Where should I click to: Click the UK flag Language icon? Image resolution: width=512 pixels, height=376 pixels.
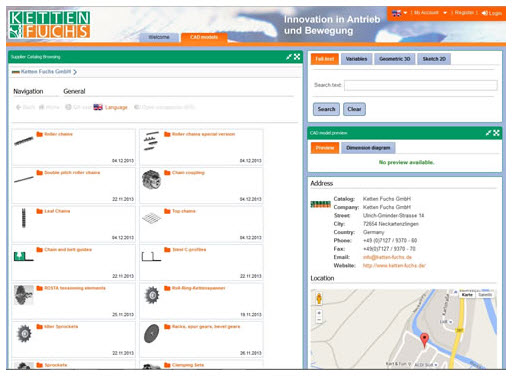[x=98, y=107]
